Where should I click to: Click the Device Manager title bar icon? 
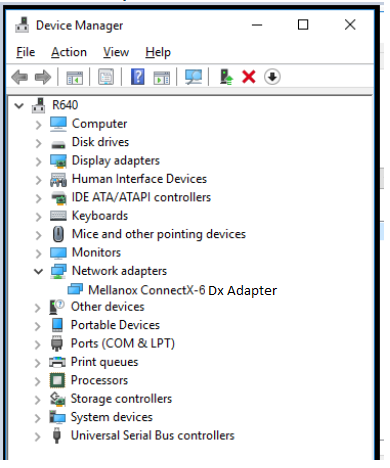[x=22, y=25]
